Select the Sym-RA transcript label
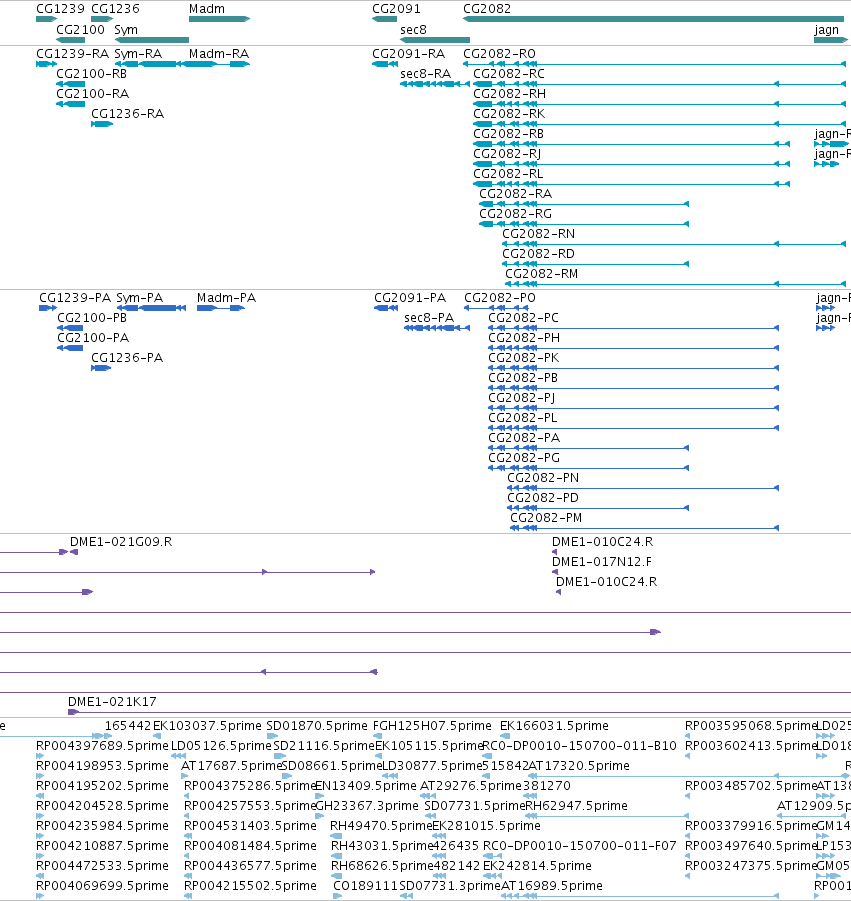The width and height of the screenshot is (851, 901). [138, 53]
